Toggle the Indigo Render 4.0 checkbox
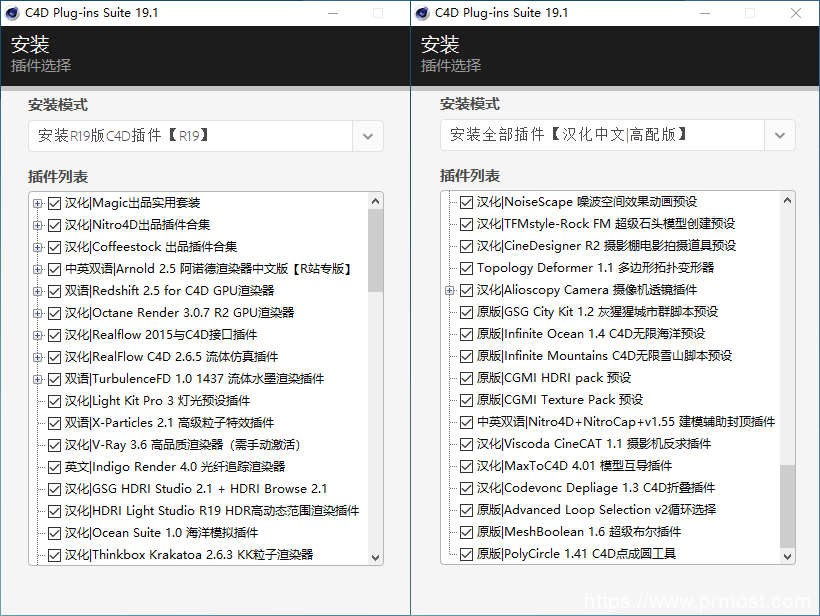The image size is (820, 616). (54, 467)
